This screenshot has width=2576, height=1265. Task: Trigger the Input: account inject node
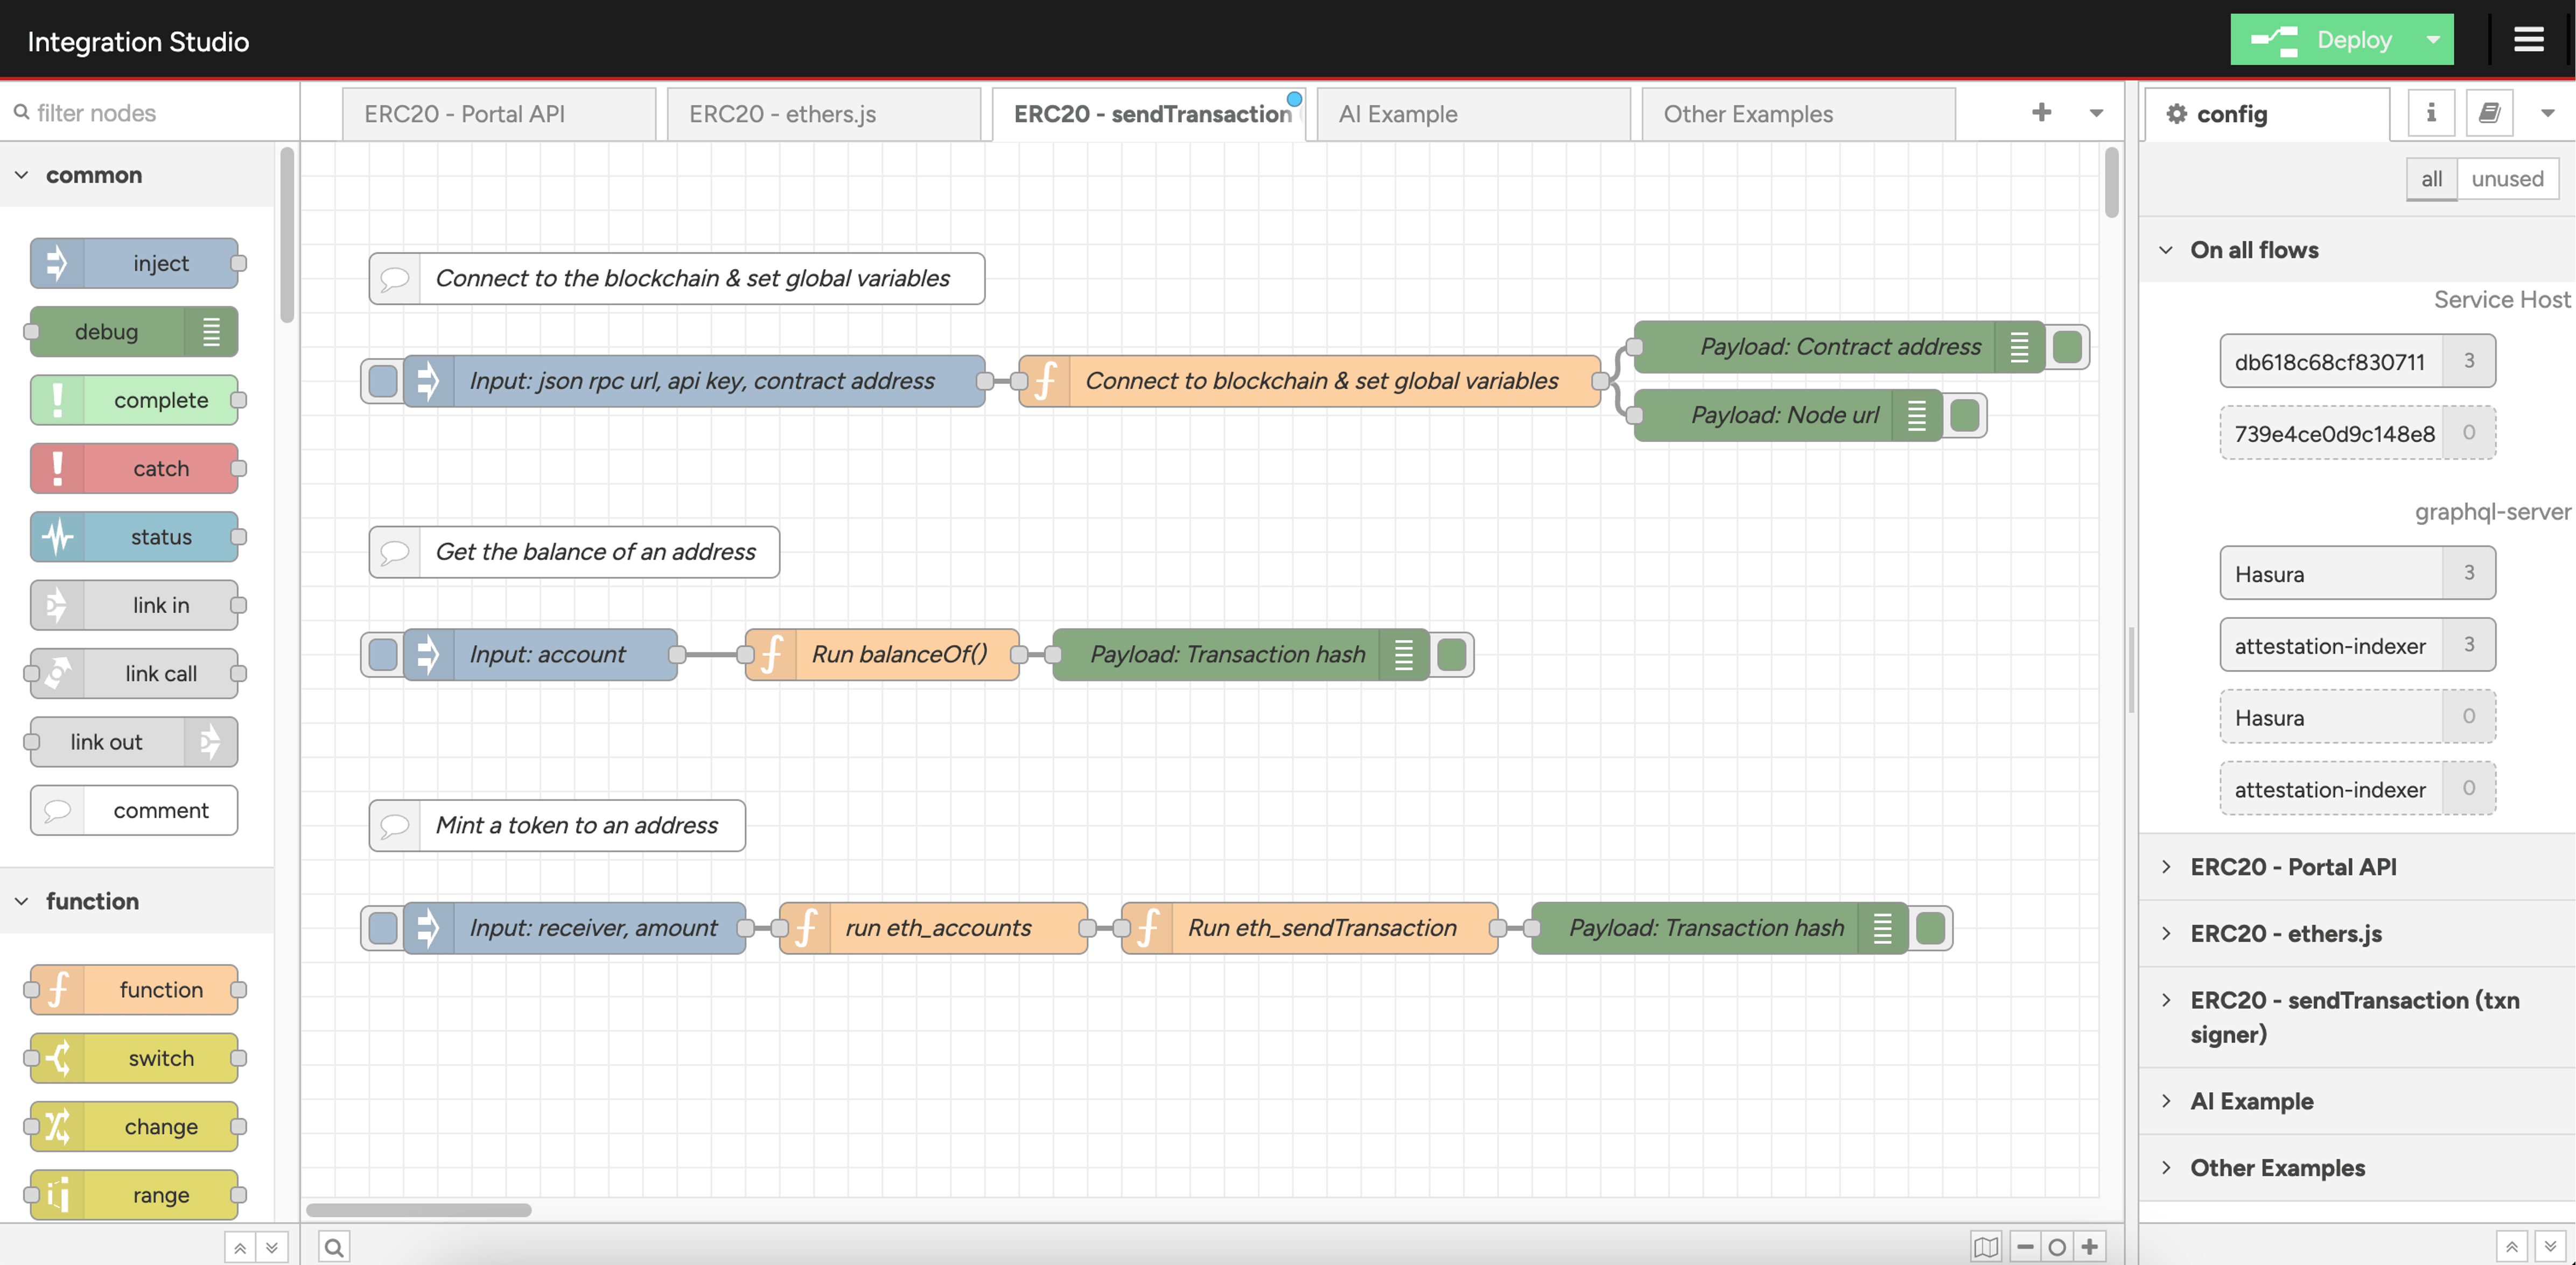[x=382, y=654]
